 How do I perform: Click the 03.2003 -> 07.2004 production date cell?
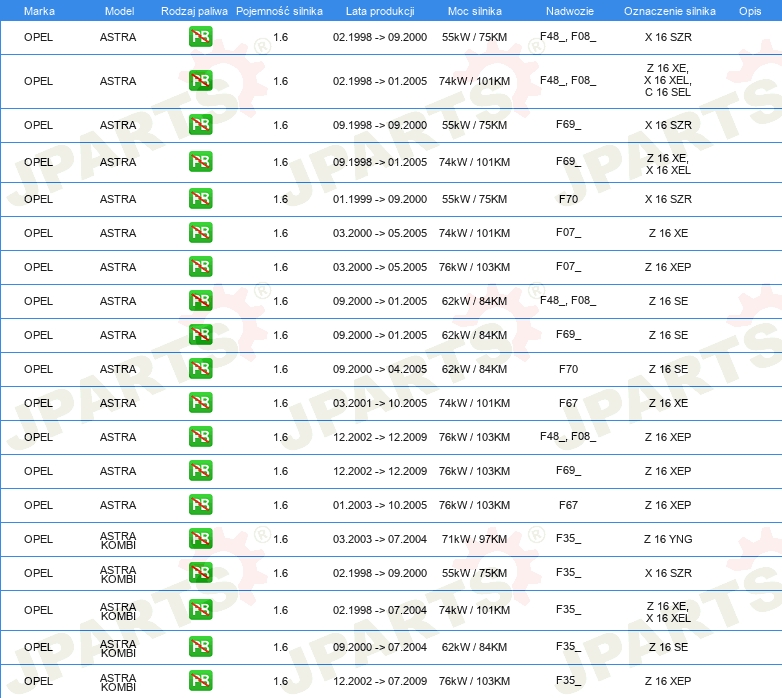[x=380, y=539]
